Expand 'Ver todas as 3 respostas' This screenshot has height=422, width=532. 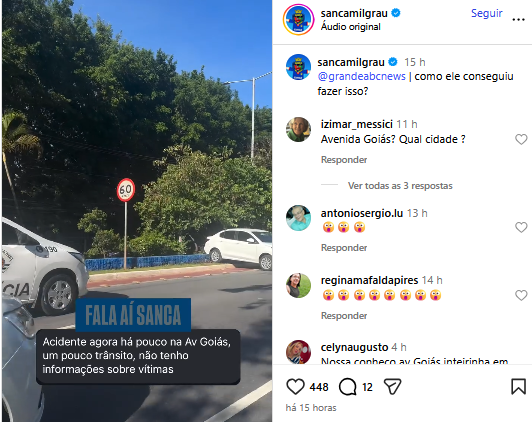pyautogui.click(x=400, y=186)
